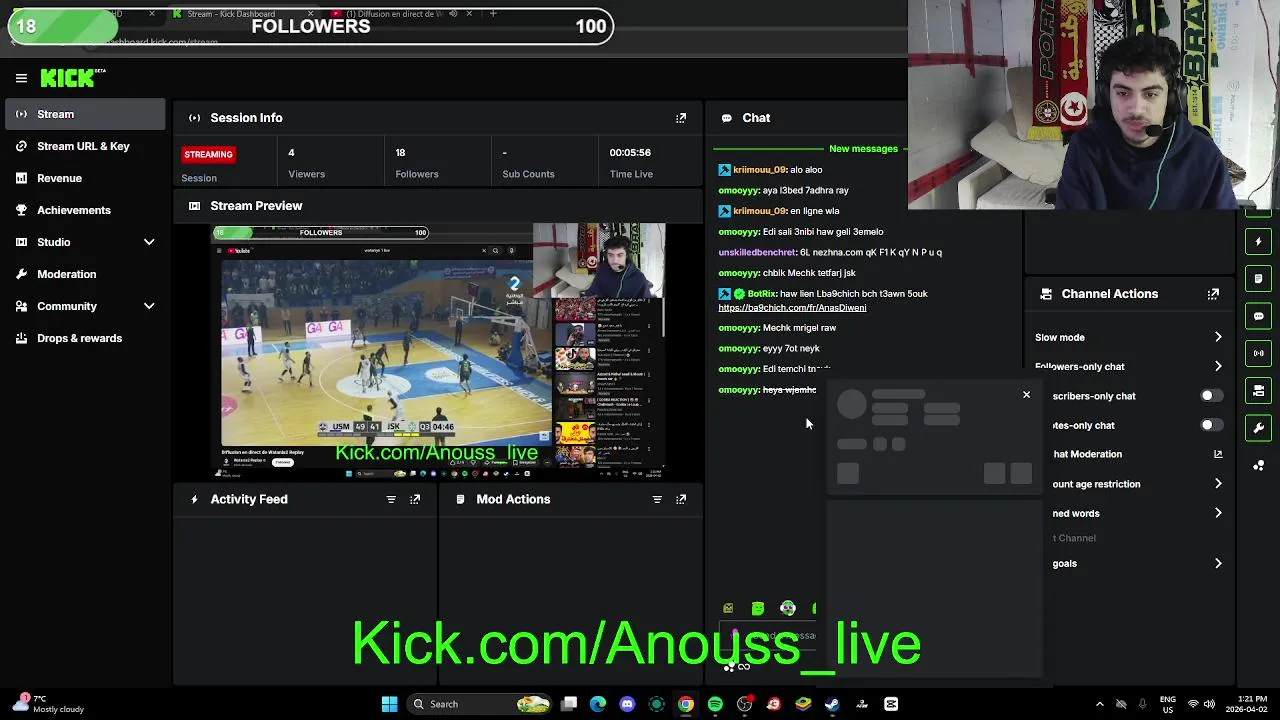Expand Followers-only chat settings
Screen dimensions: 1280x720
click(x=1218, y=367)
